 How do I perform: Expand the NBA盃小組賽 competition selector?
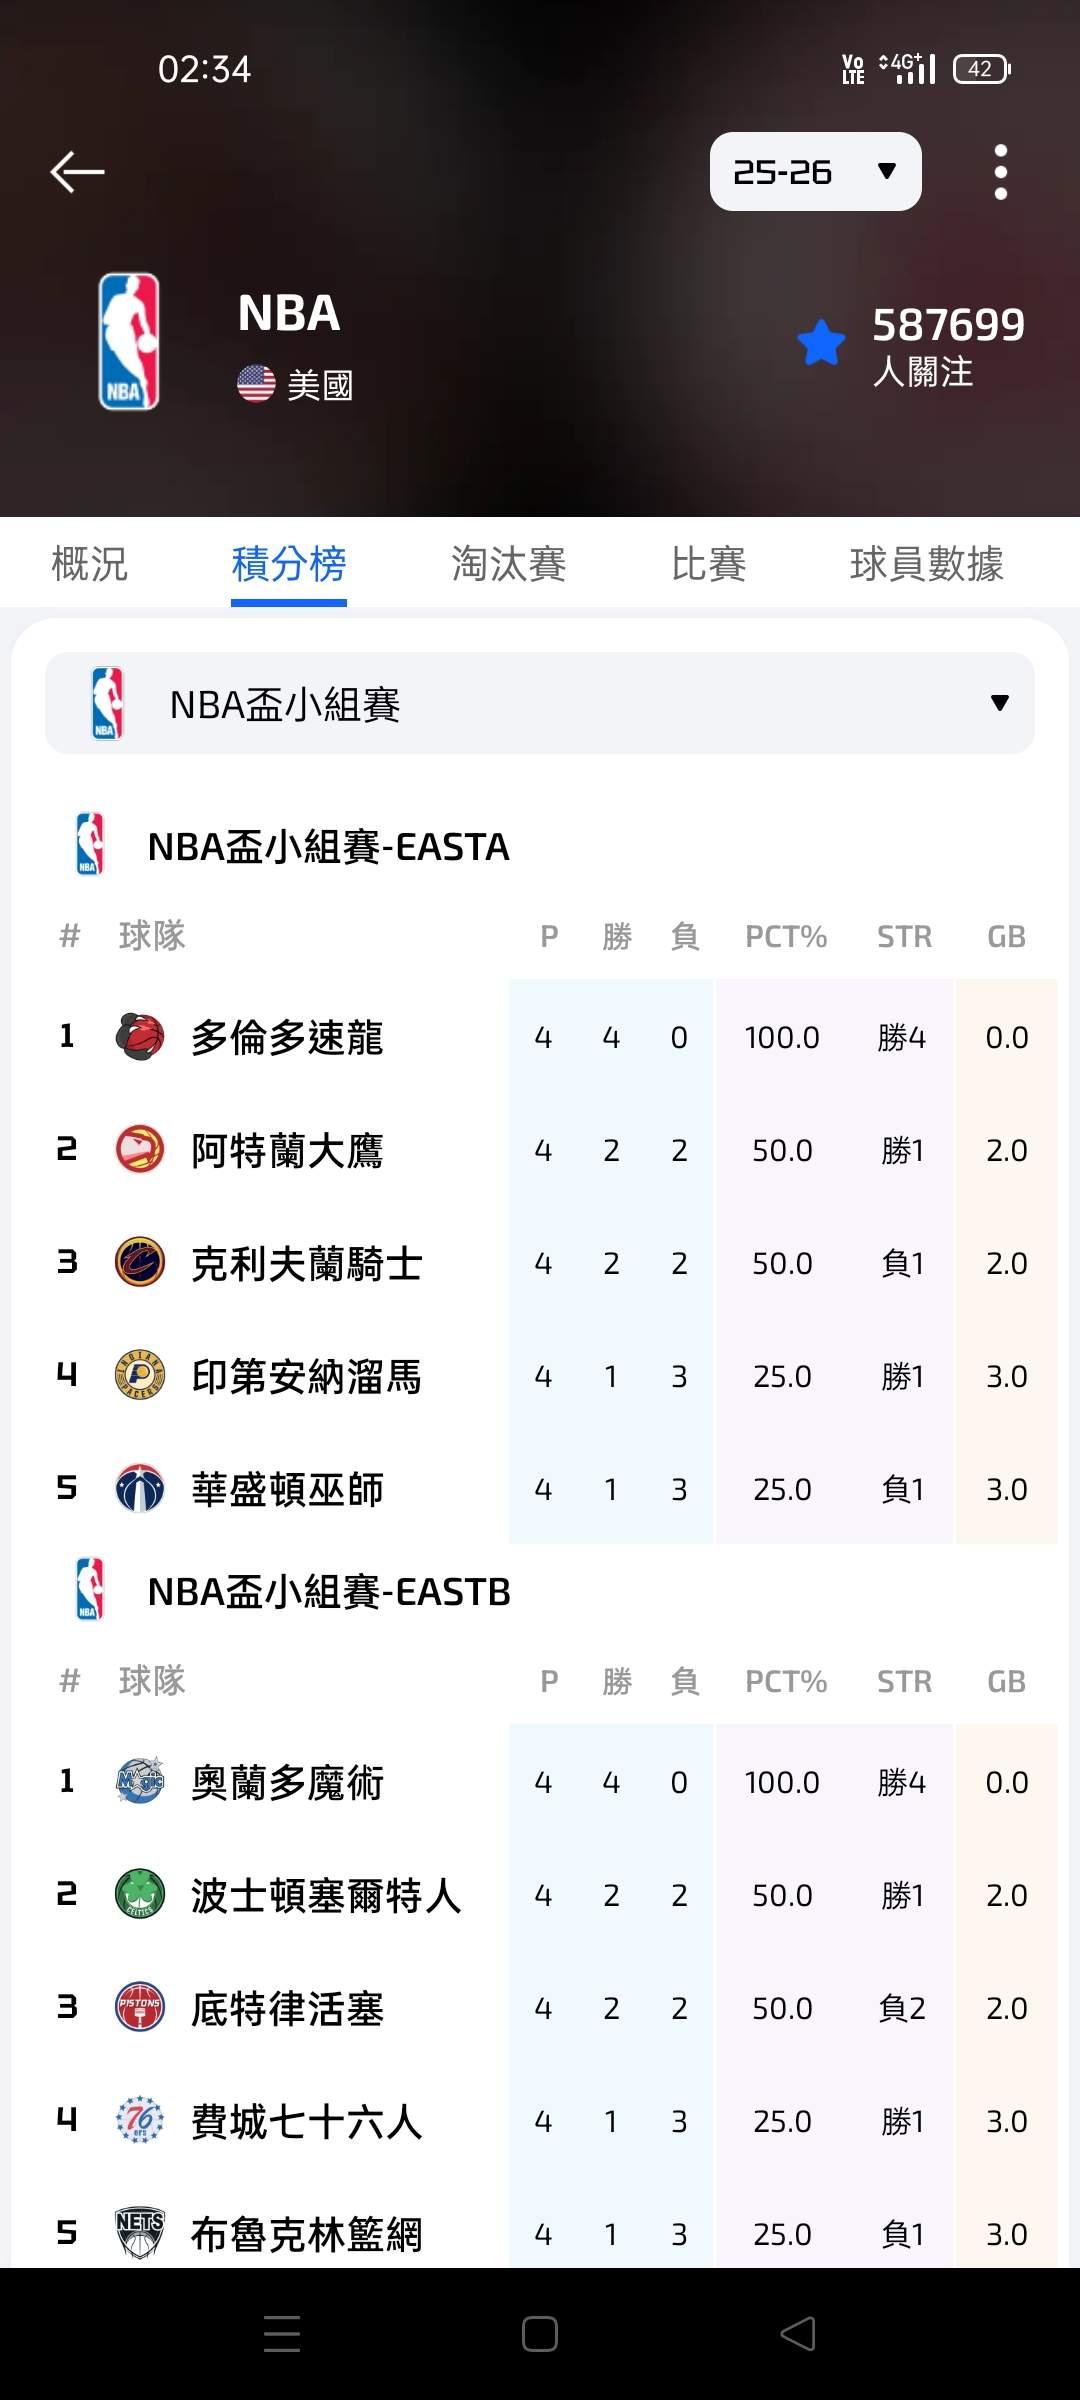point(540,703)
